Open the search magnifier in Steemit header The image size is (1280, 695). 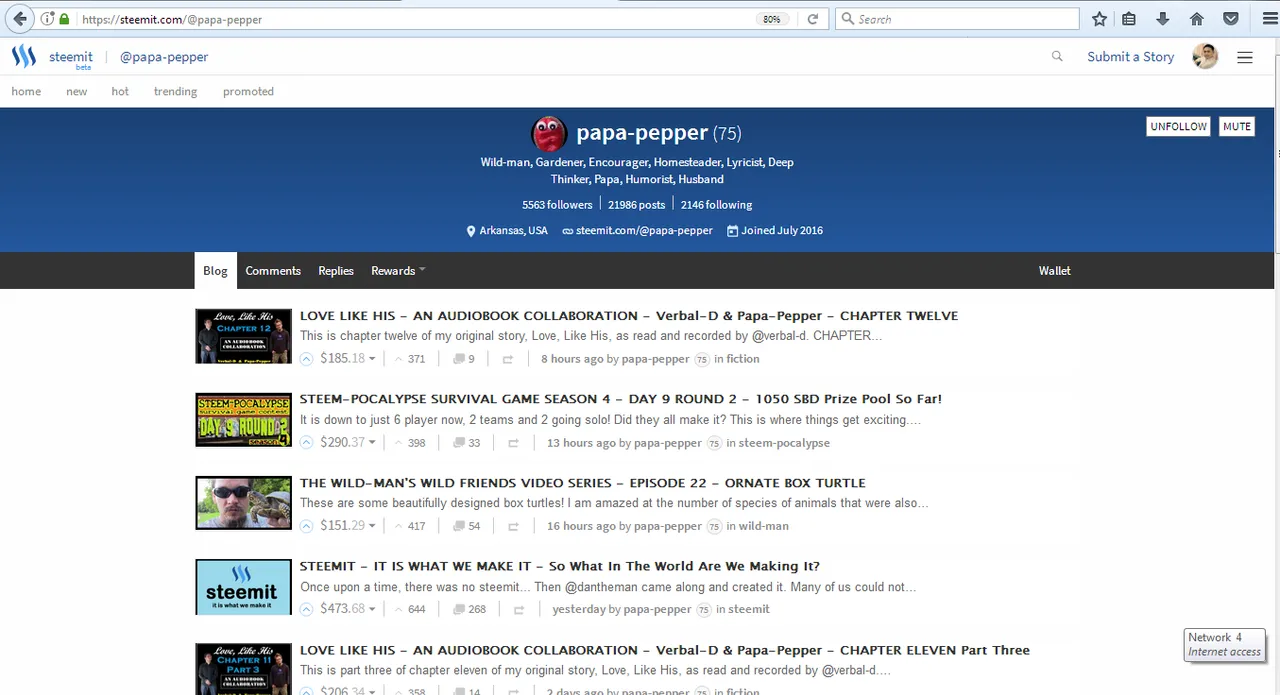1057,57
